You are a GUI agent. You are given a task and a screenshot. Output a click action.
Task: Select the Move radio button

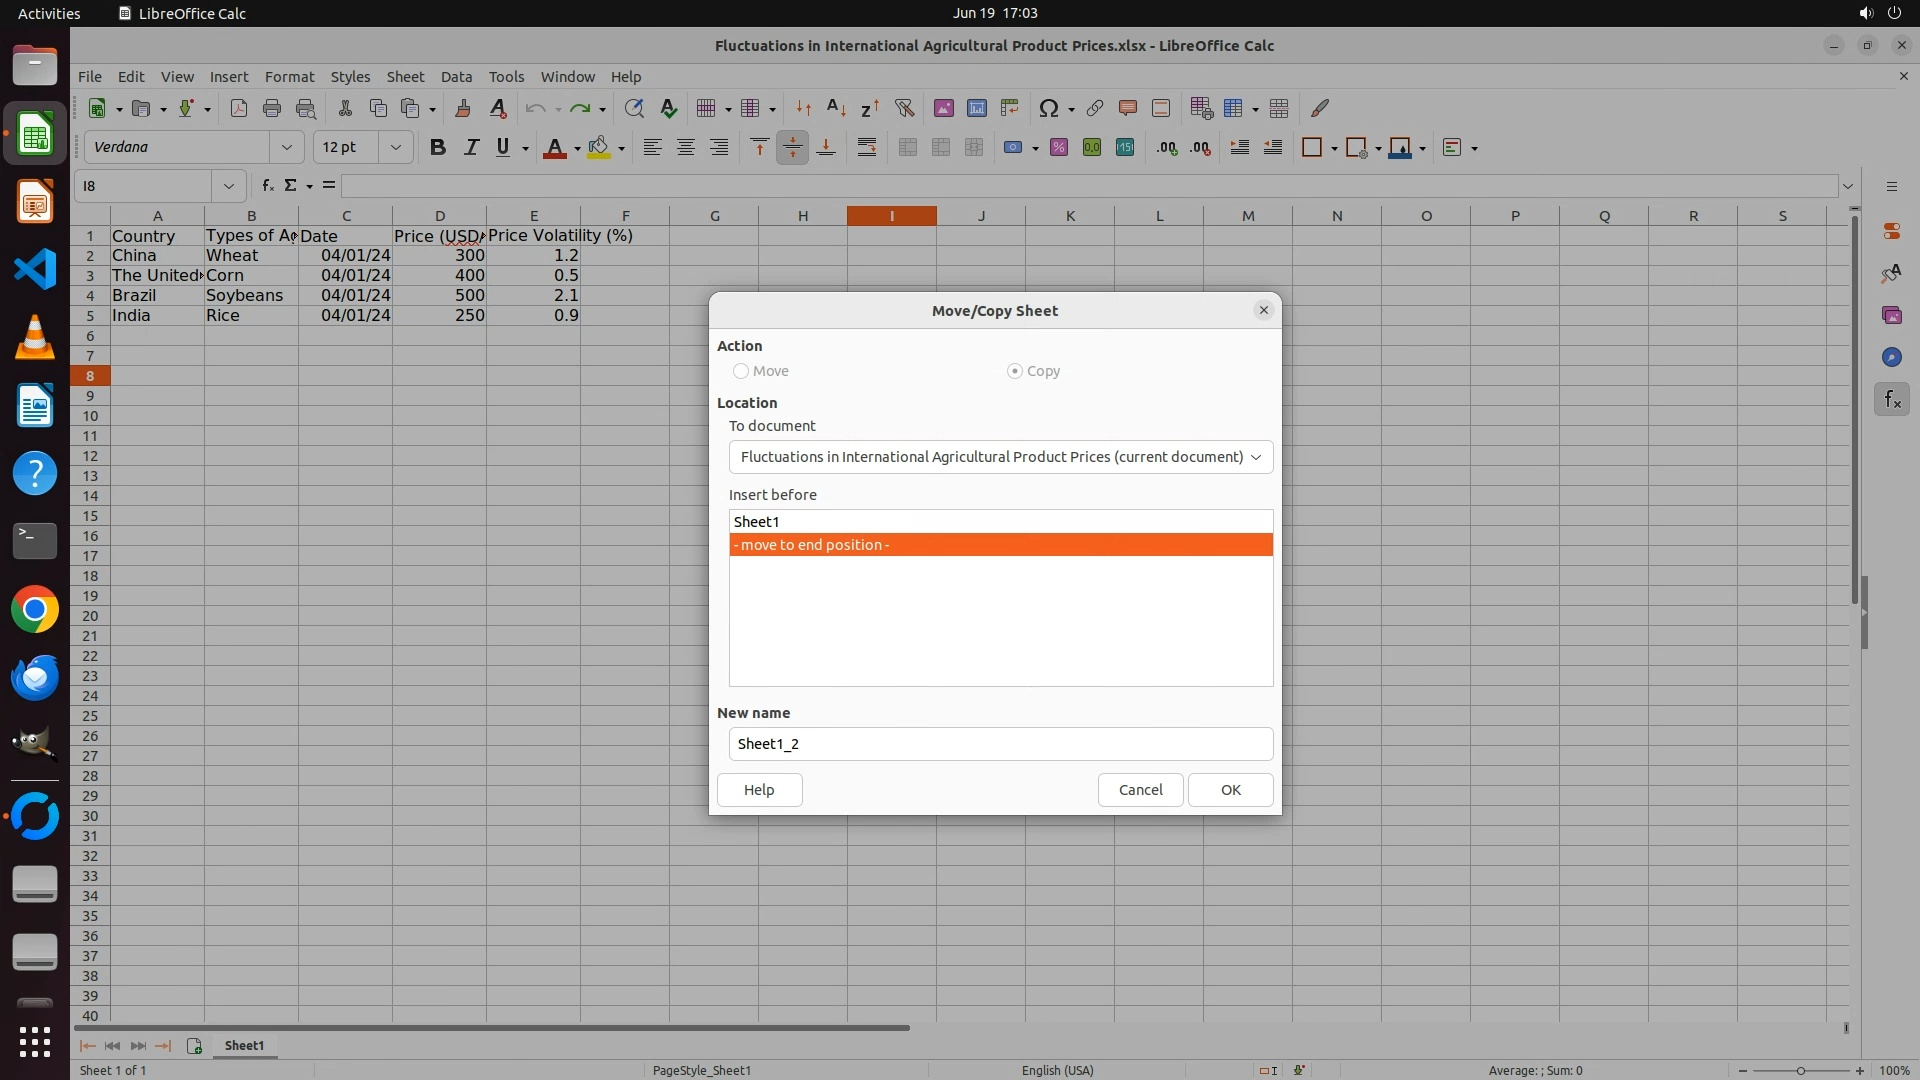(741, 371)
